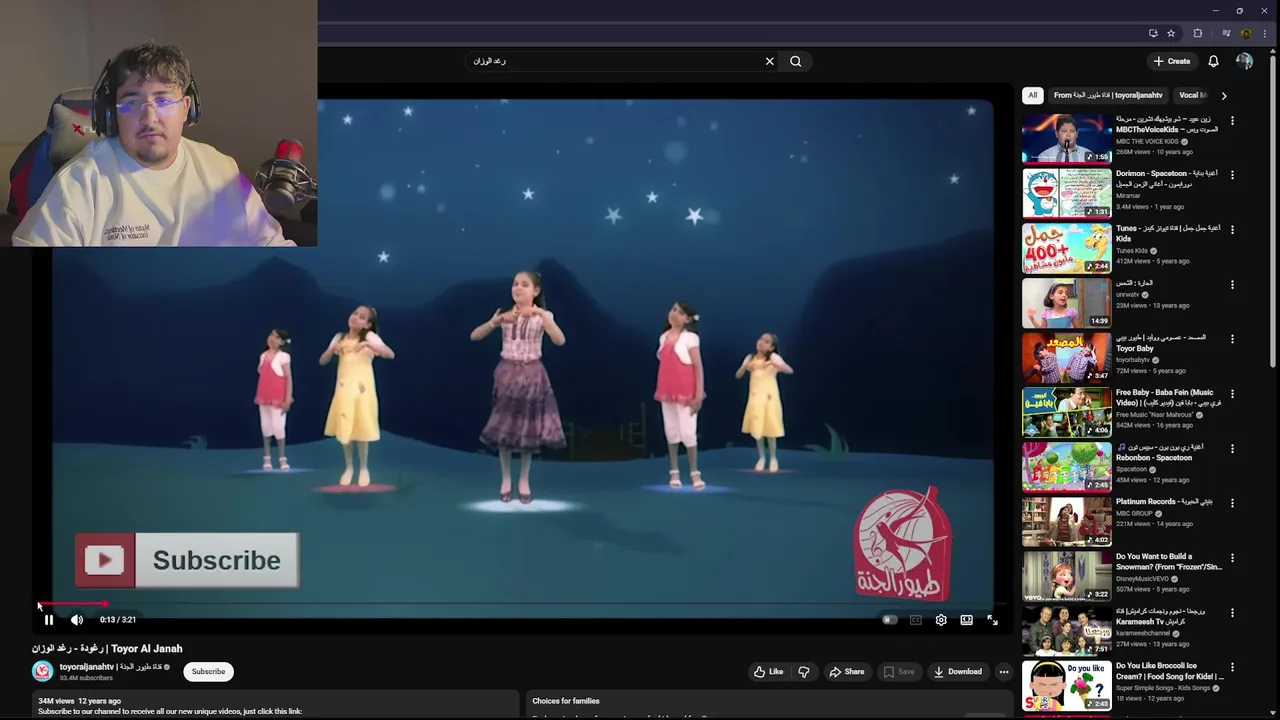Click the YouTube search magnifier button
1280x720 pixels.
pyautogui.click(x=796, y=61)
